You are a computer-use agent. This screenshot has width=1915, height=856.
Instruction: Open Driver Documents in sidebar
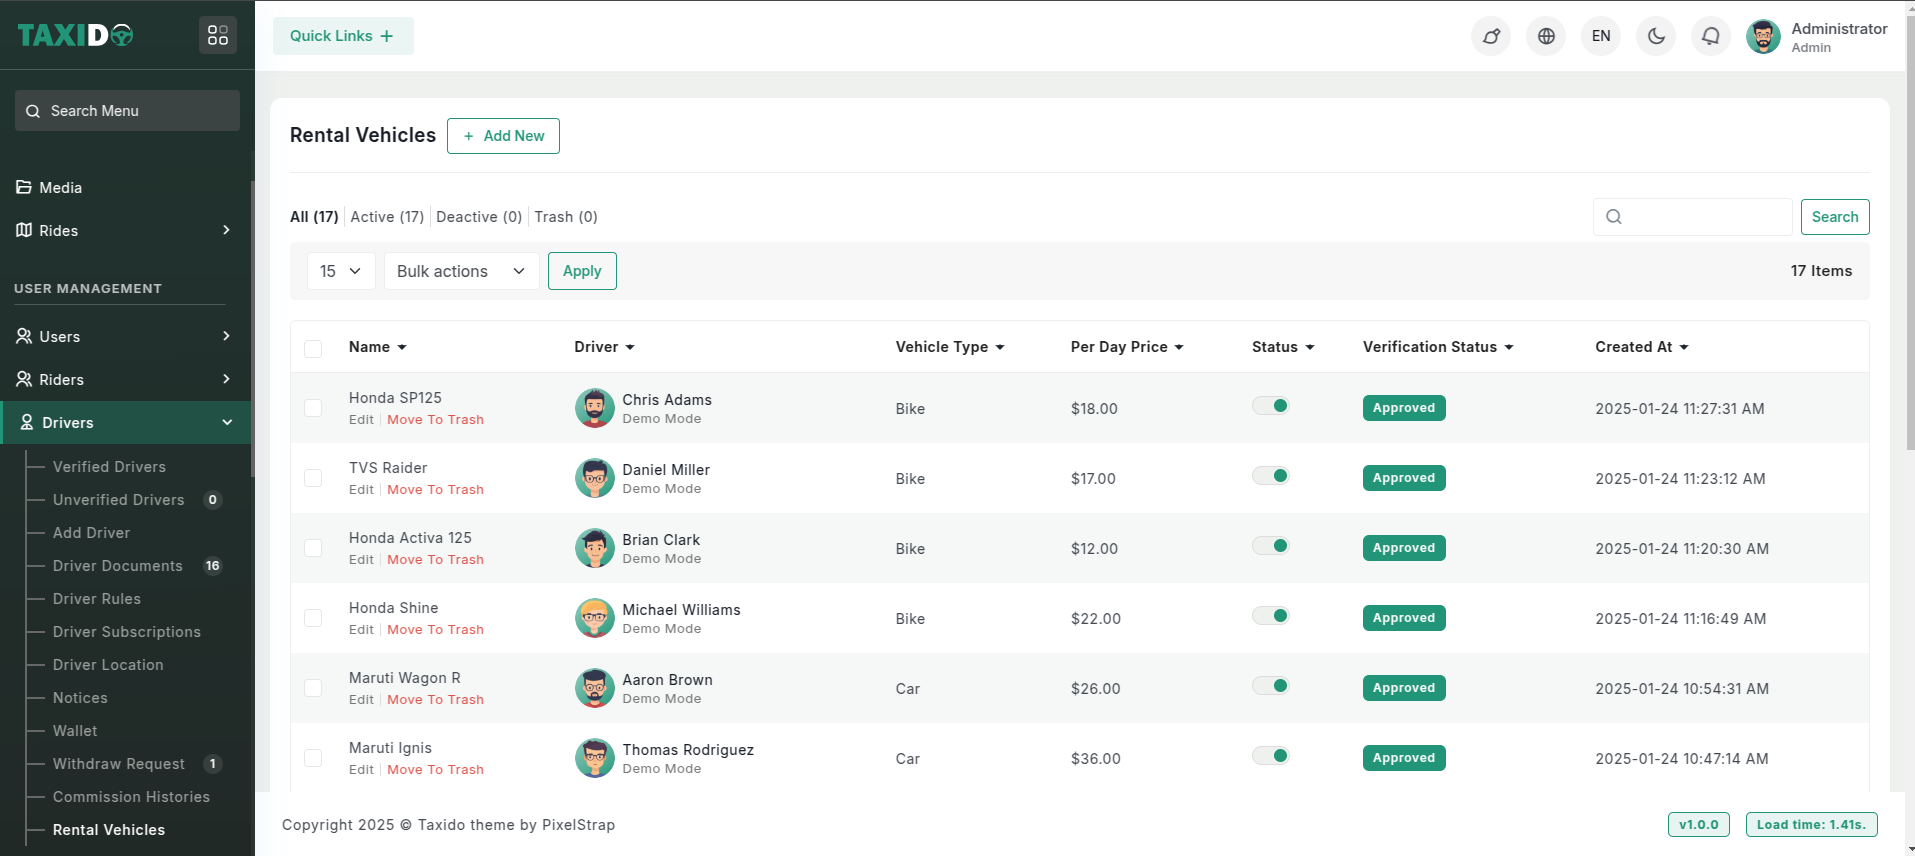(x=118, y=566)
